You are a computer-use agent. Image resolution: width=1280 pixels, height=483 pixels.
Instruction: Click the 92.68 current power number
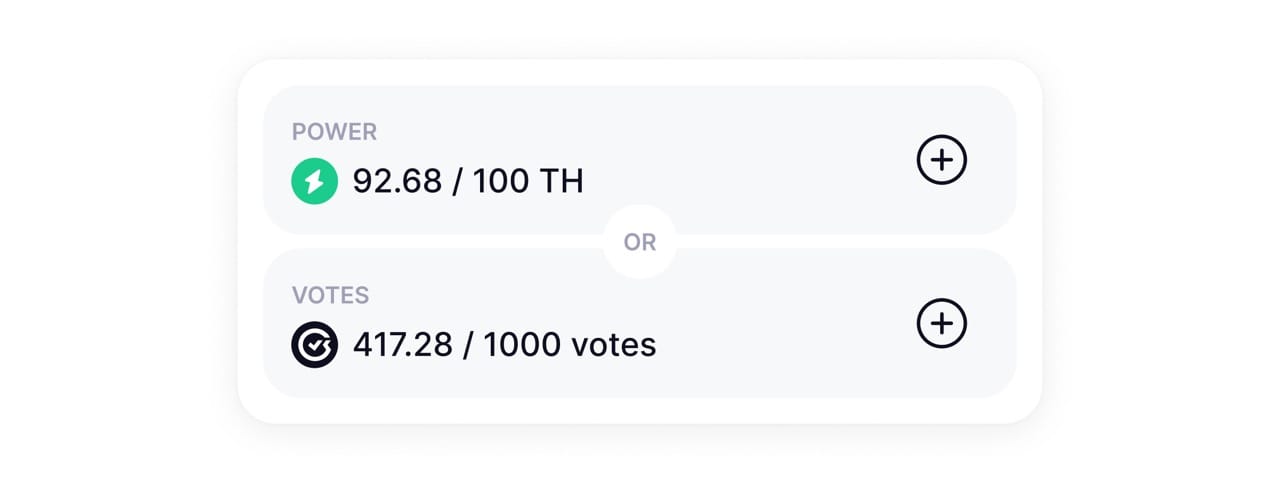click(x=397, y=181)
